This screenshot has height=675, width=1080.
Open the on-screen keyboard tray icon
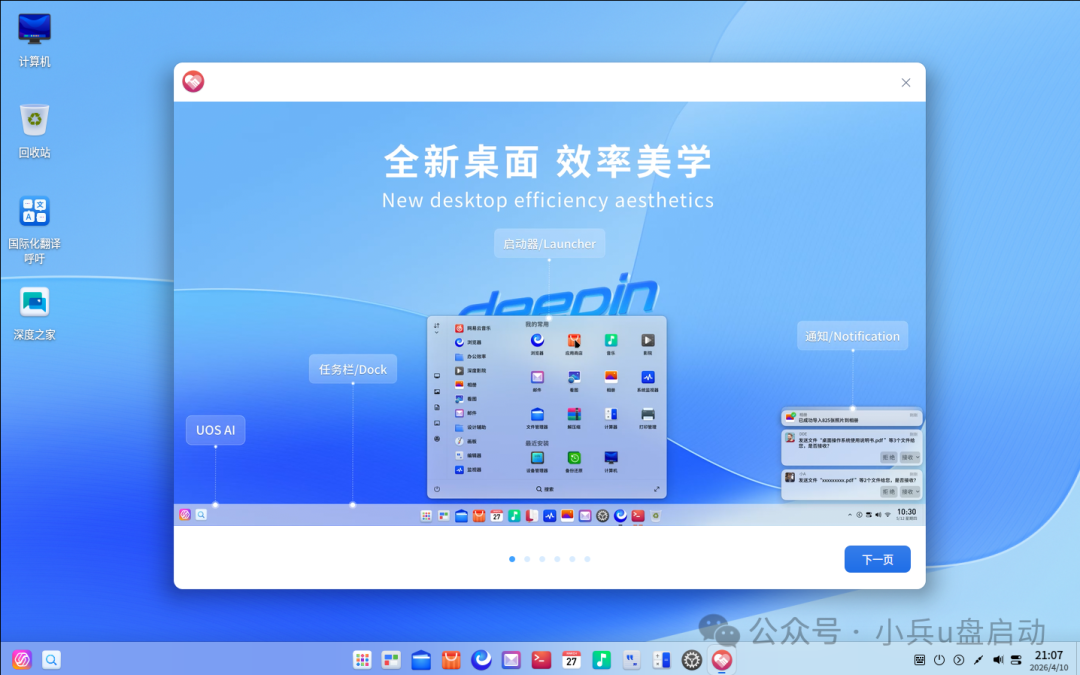(920, 660)
